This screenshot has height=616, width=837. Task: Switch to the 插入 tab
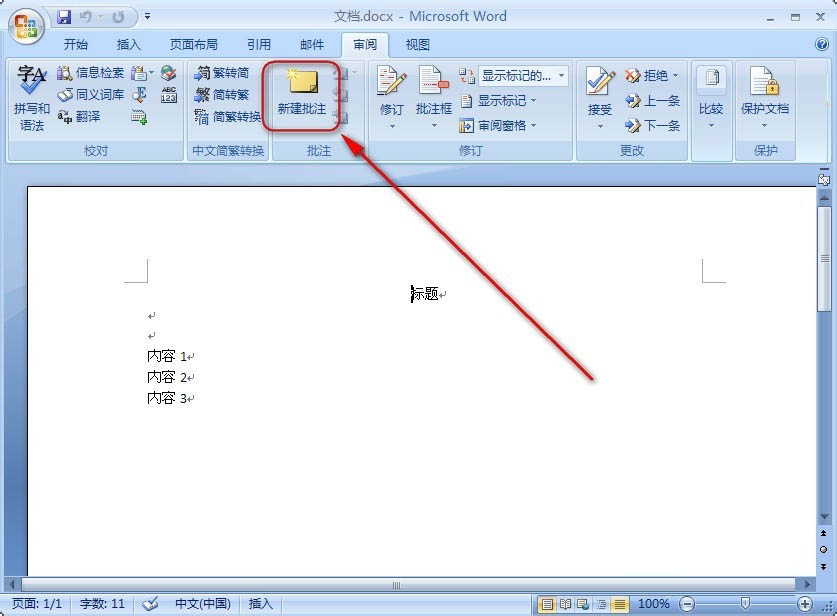129,45
